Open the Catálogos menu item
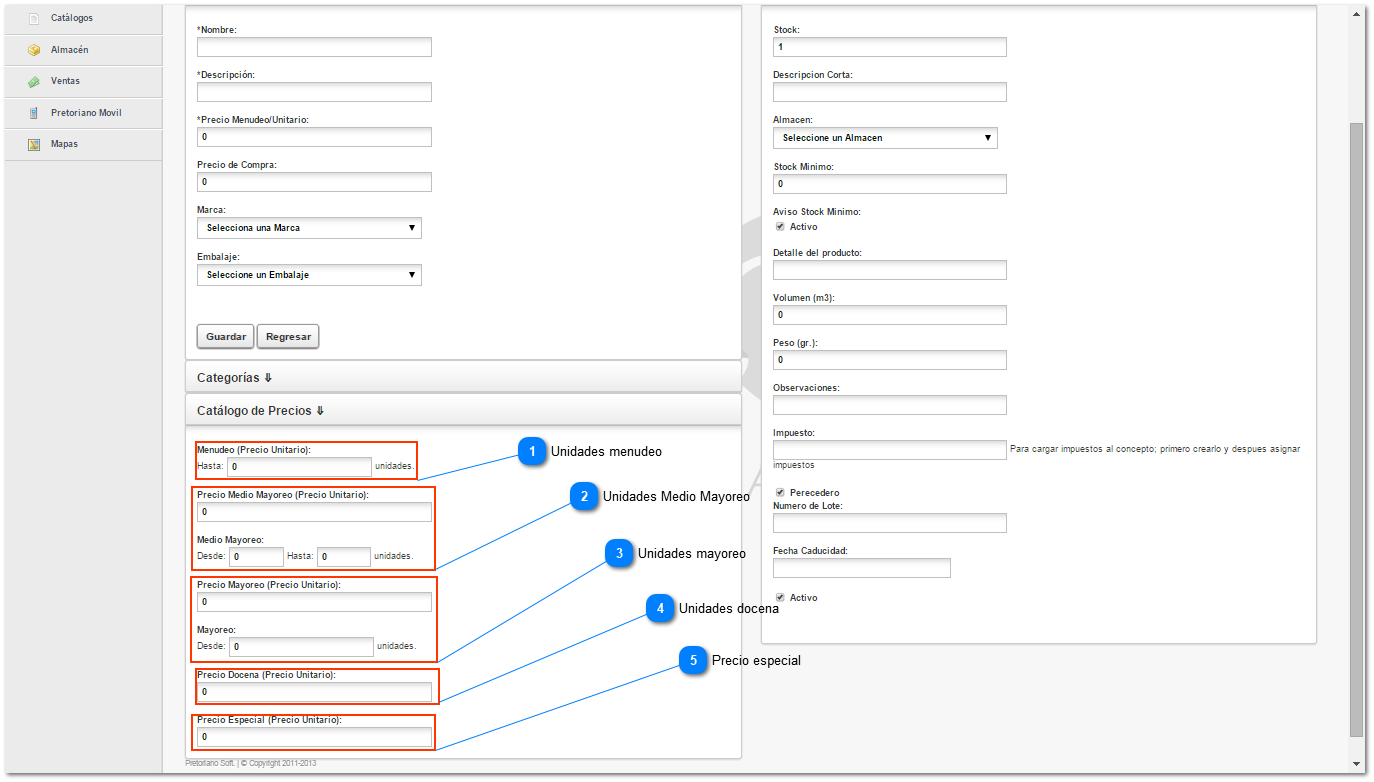Image resolution: width=1374 pixels, height=782 pixels. coord(83,18)
